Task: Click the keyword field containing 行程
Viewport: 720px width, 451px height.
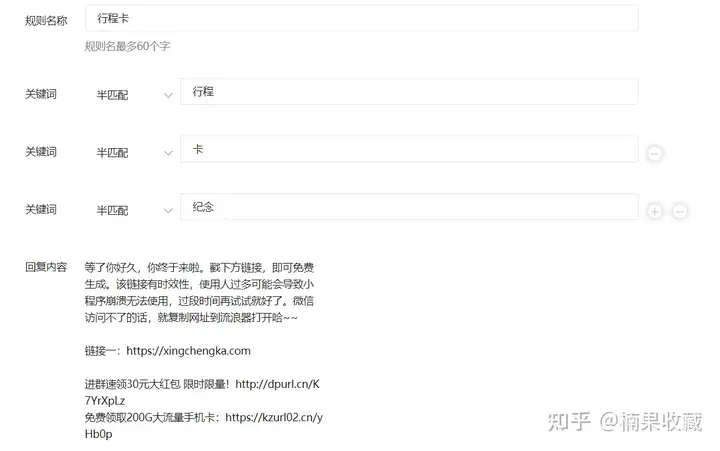Action: click(409, 91)
